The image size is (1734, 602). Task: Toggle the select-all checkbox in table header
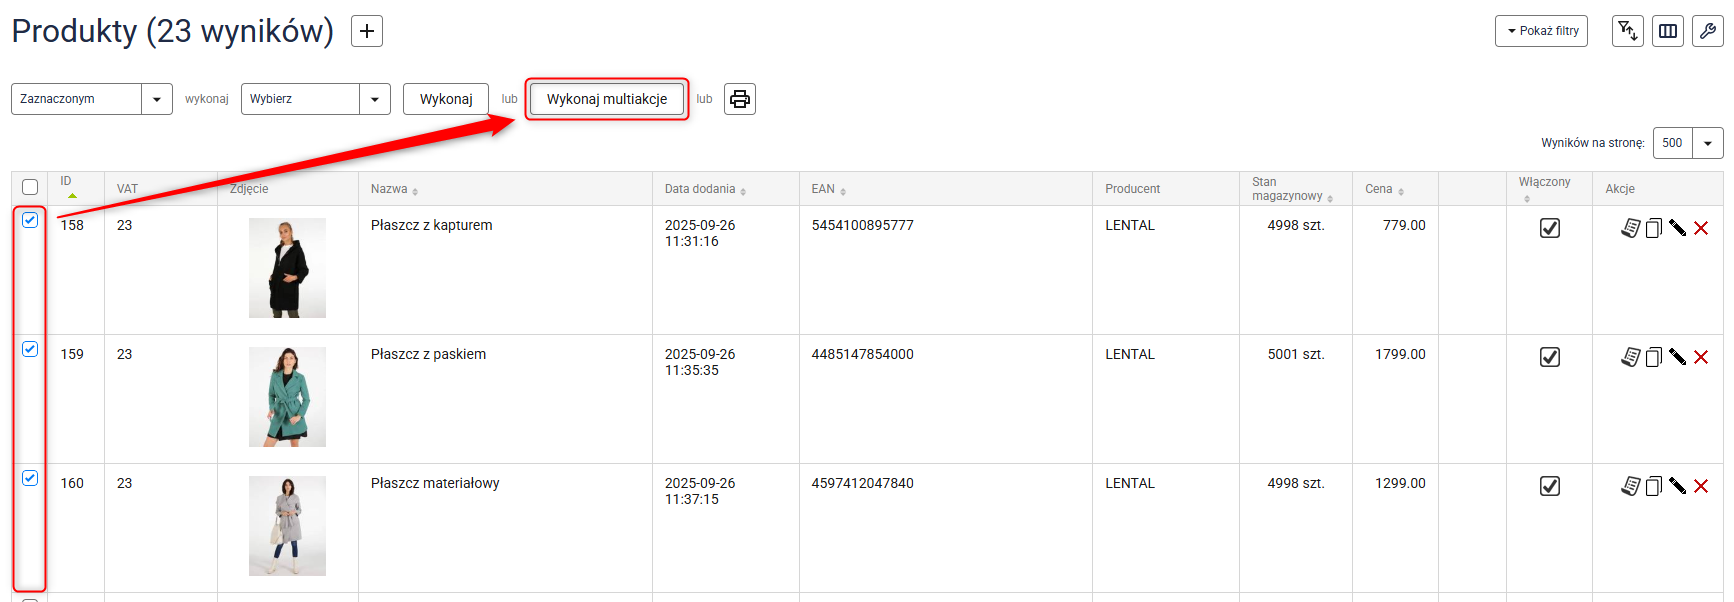coord(30,187)
